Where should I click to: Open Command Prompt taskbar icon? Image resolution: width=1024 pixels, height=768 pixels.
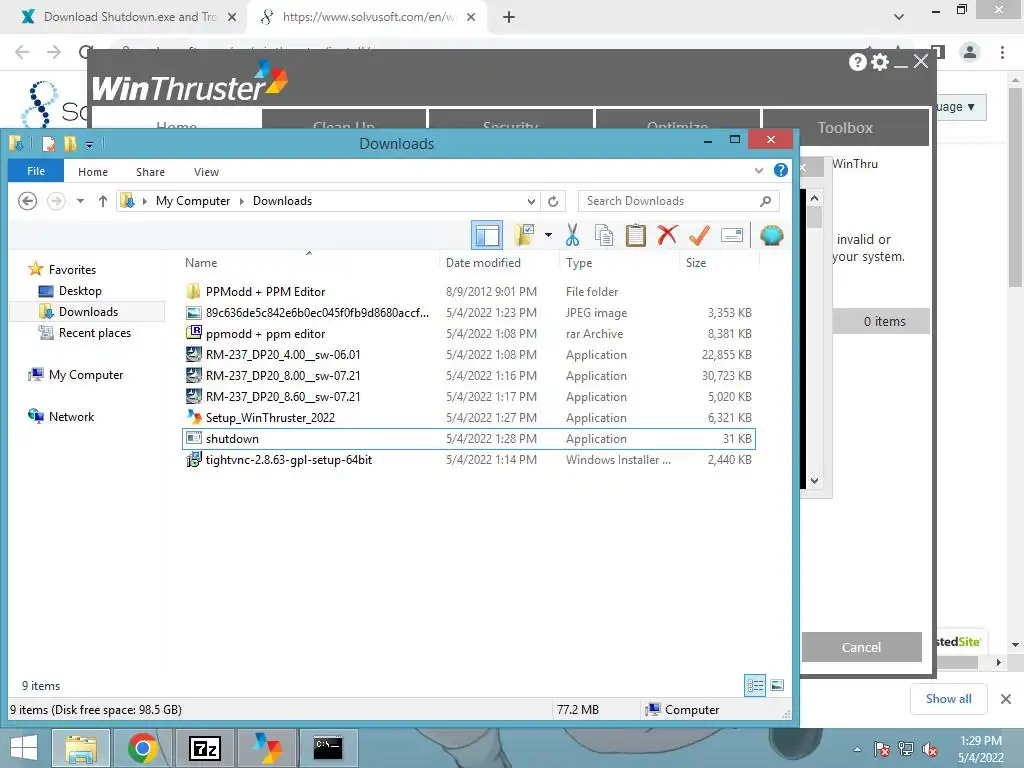pyautogui.click(x=328, y=748)
